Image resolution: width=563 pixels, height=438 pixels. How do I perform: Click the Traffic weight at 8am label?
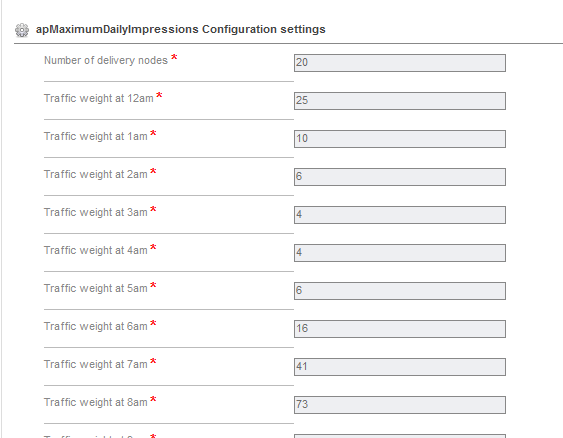[x=96, y=402]
